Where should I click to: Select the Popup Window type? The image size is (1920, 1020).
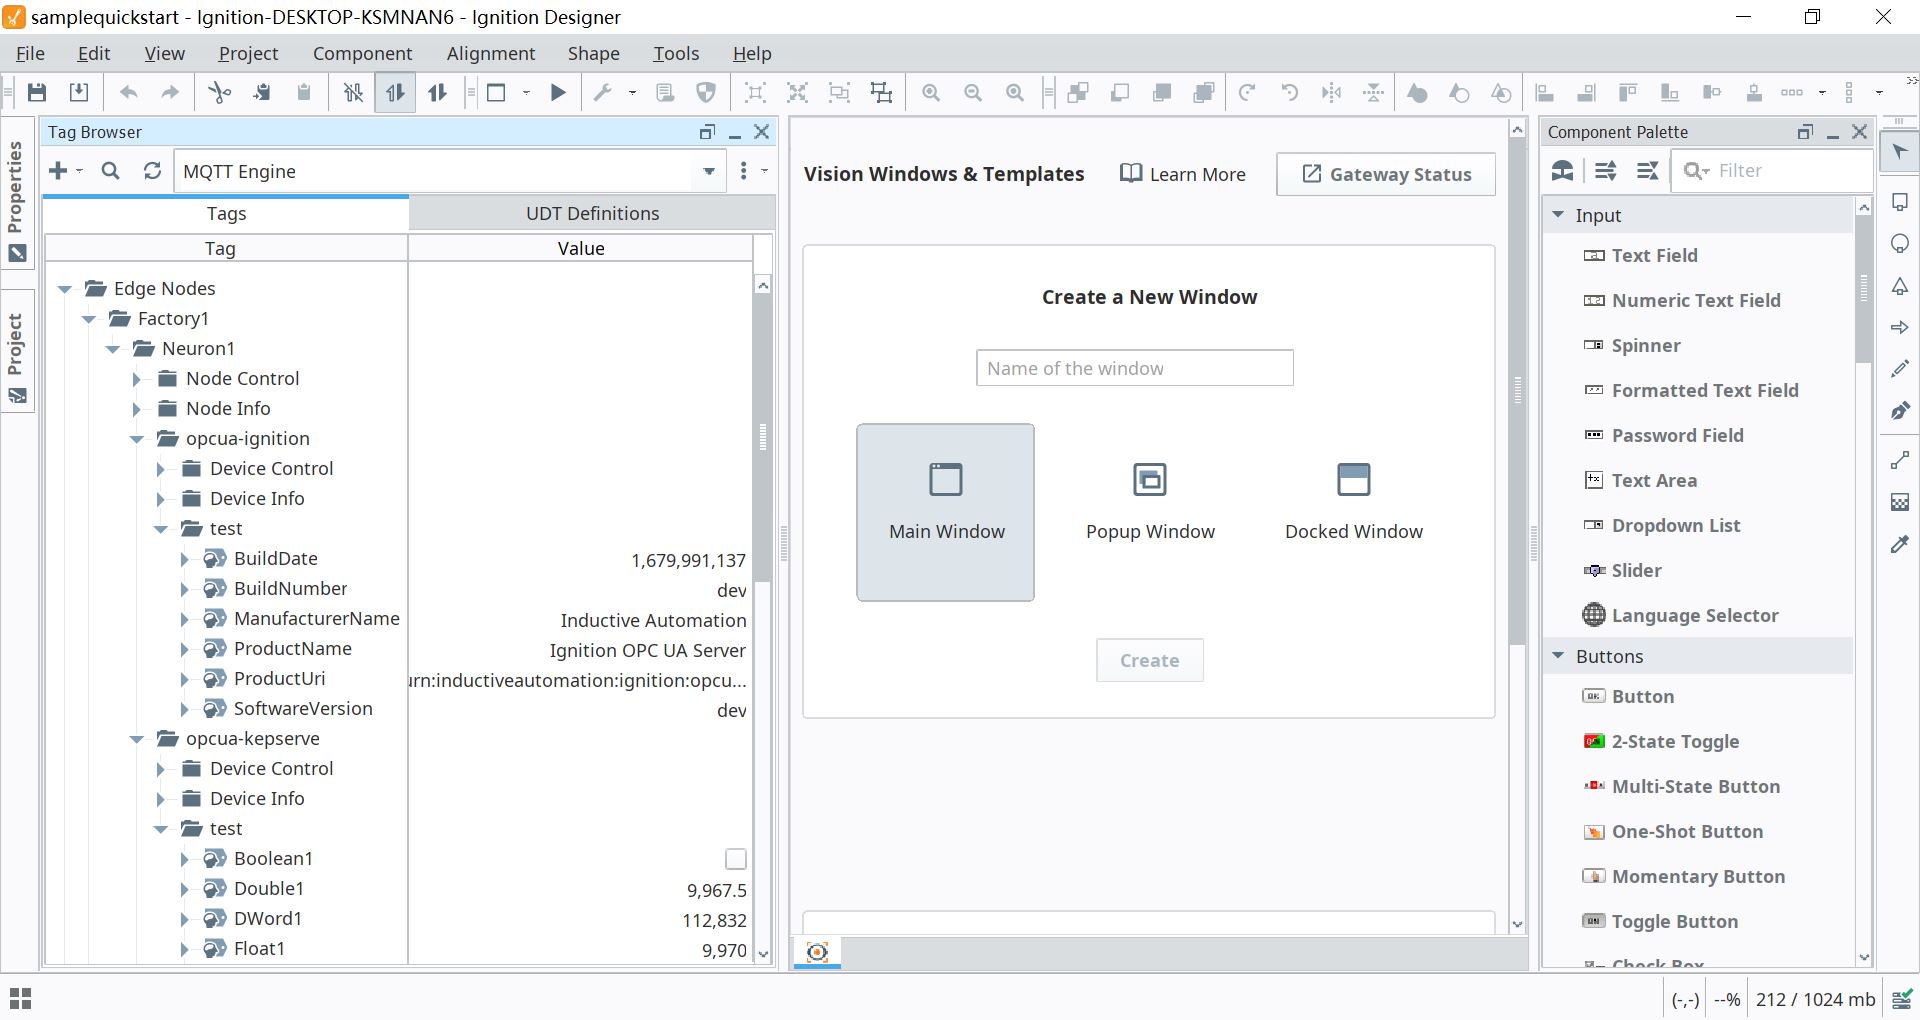coord(1150,502)
